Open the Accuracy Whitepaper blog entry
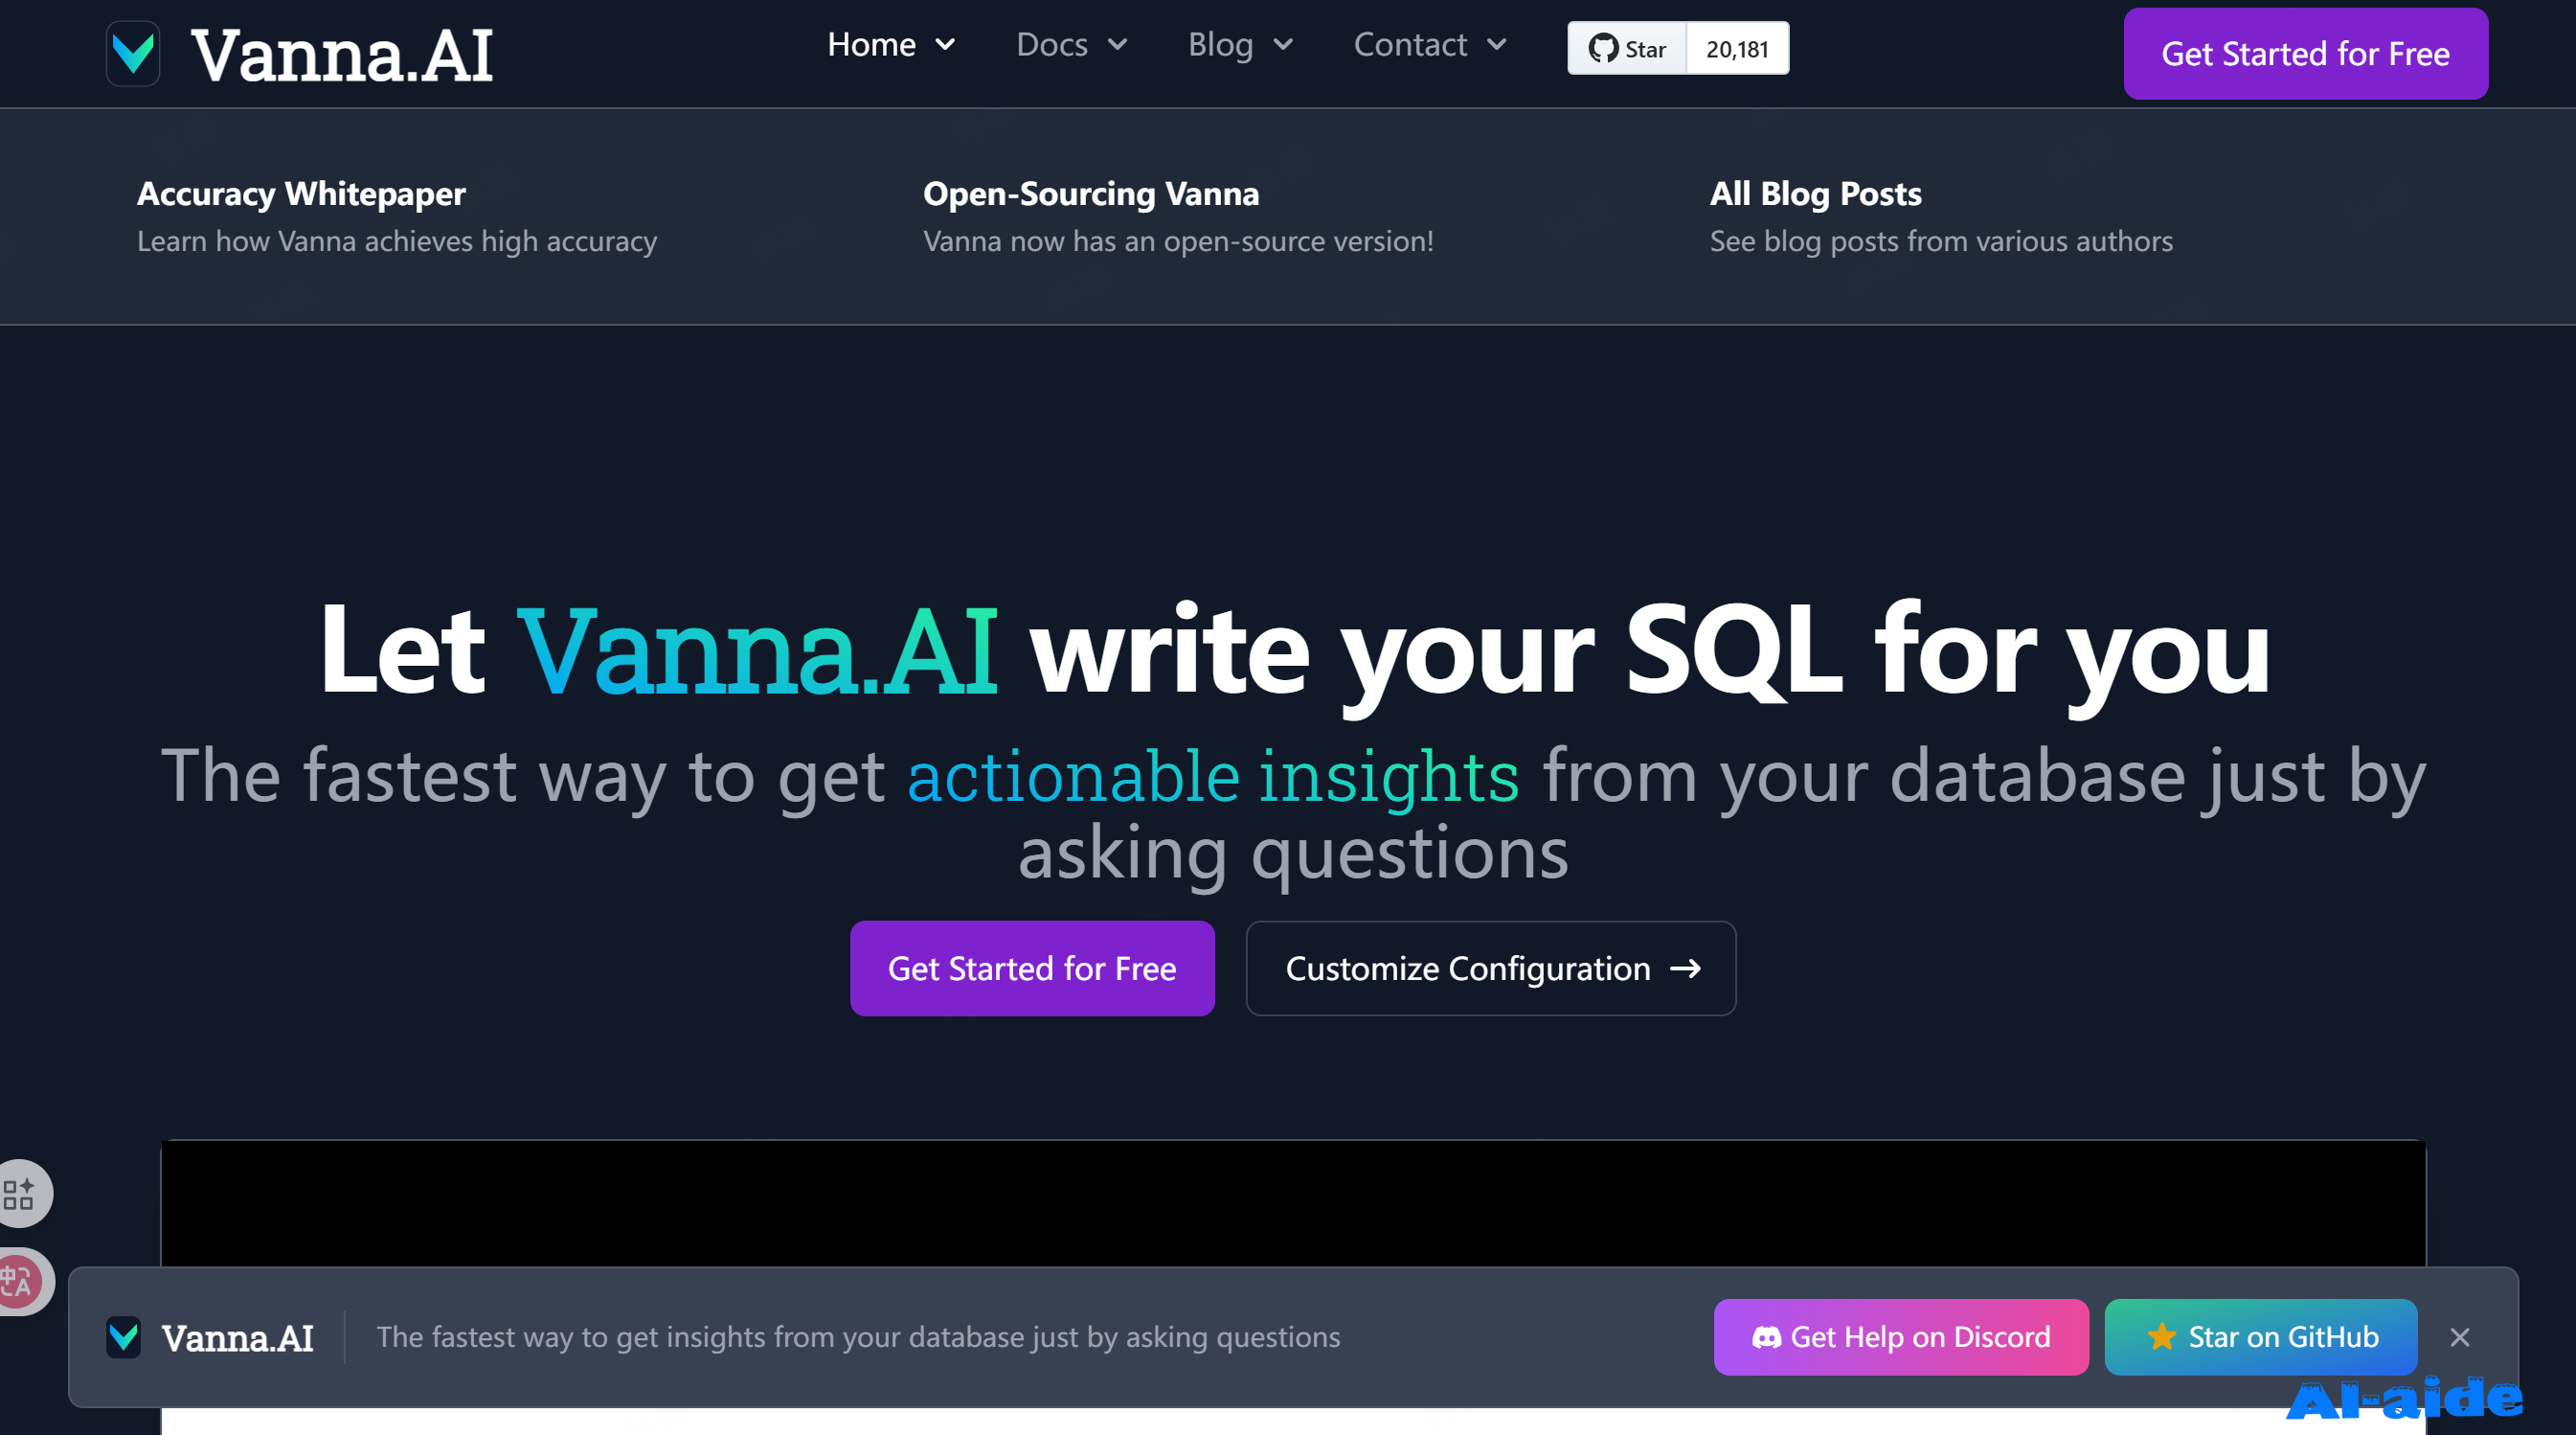Viewport: 2576px width, 1435px height. pyautogui.click(x=301, y=193)
